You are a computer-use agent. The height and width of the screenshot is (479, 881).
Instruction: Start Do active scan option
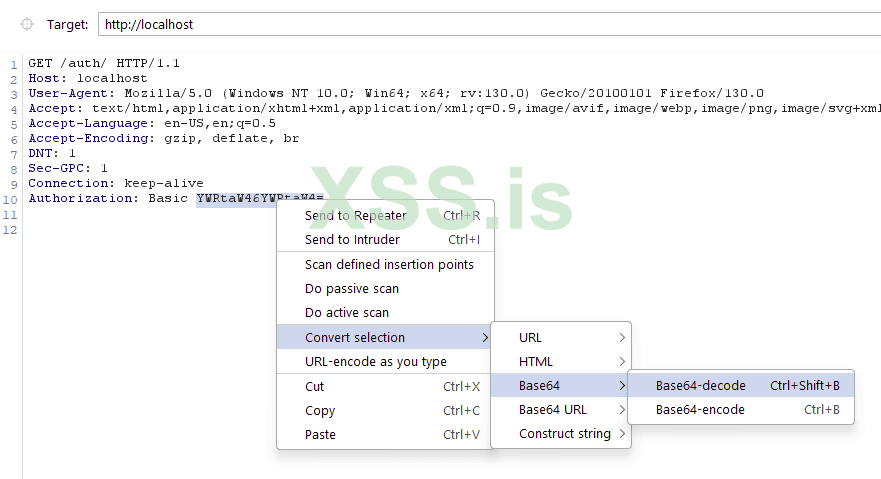pos(347,312)
